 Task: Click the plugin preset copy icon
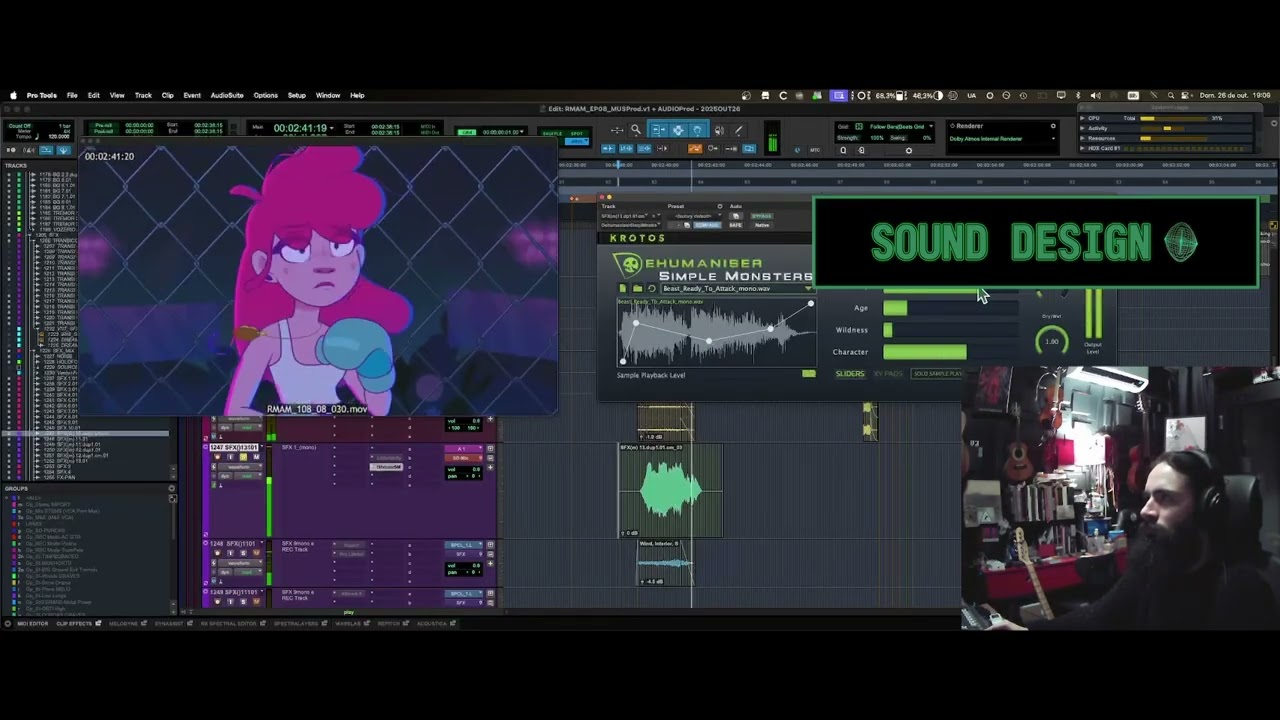pos(687,225)
